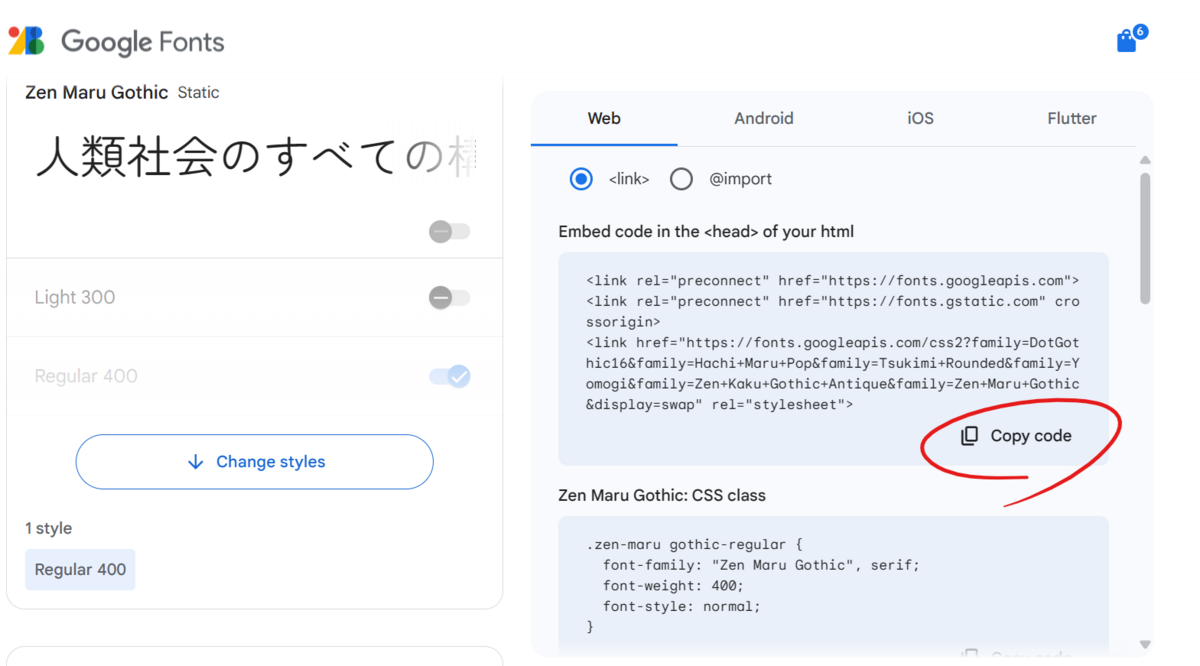Disable the Regular 400 style switch

pyautogui.click(x=449, y=376)
